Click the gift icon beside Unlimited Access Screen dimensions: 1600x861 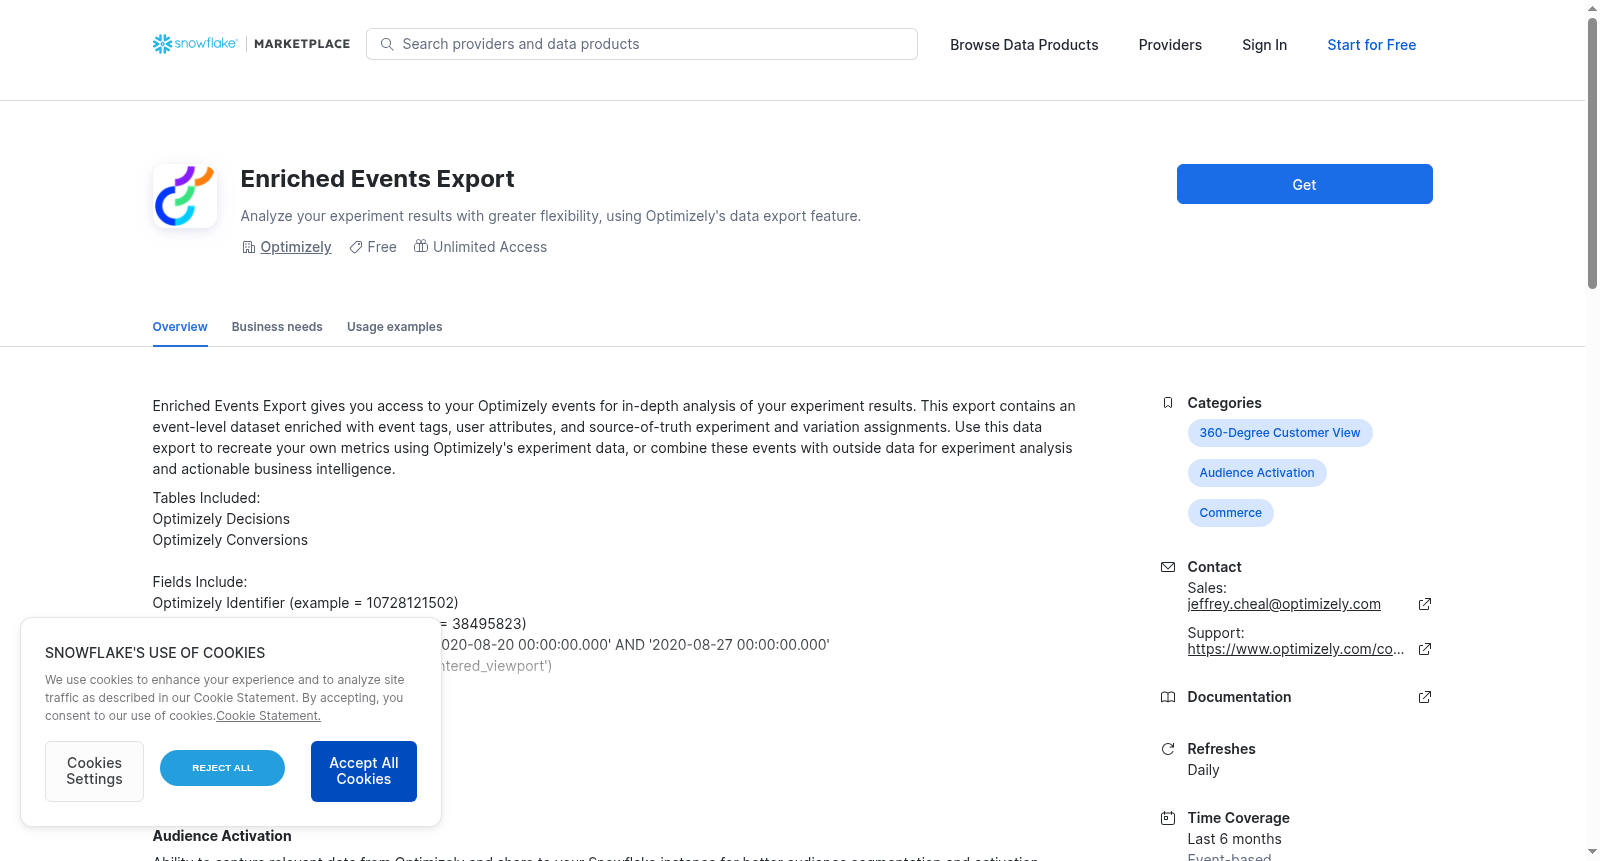421,247
